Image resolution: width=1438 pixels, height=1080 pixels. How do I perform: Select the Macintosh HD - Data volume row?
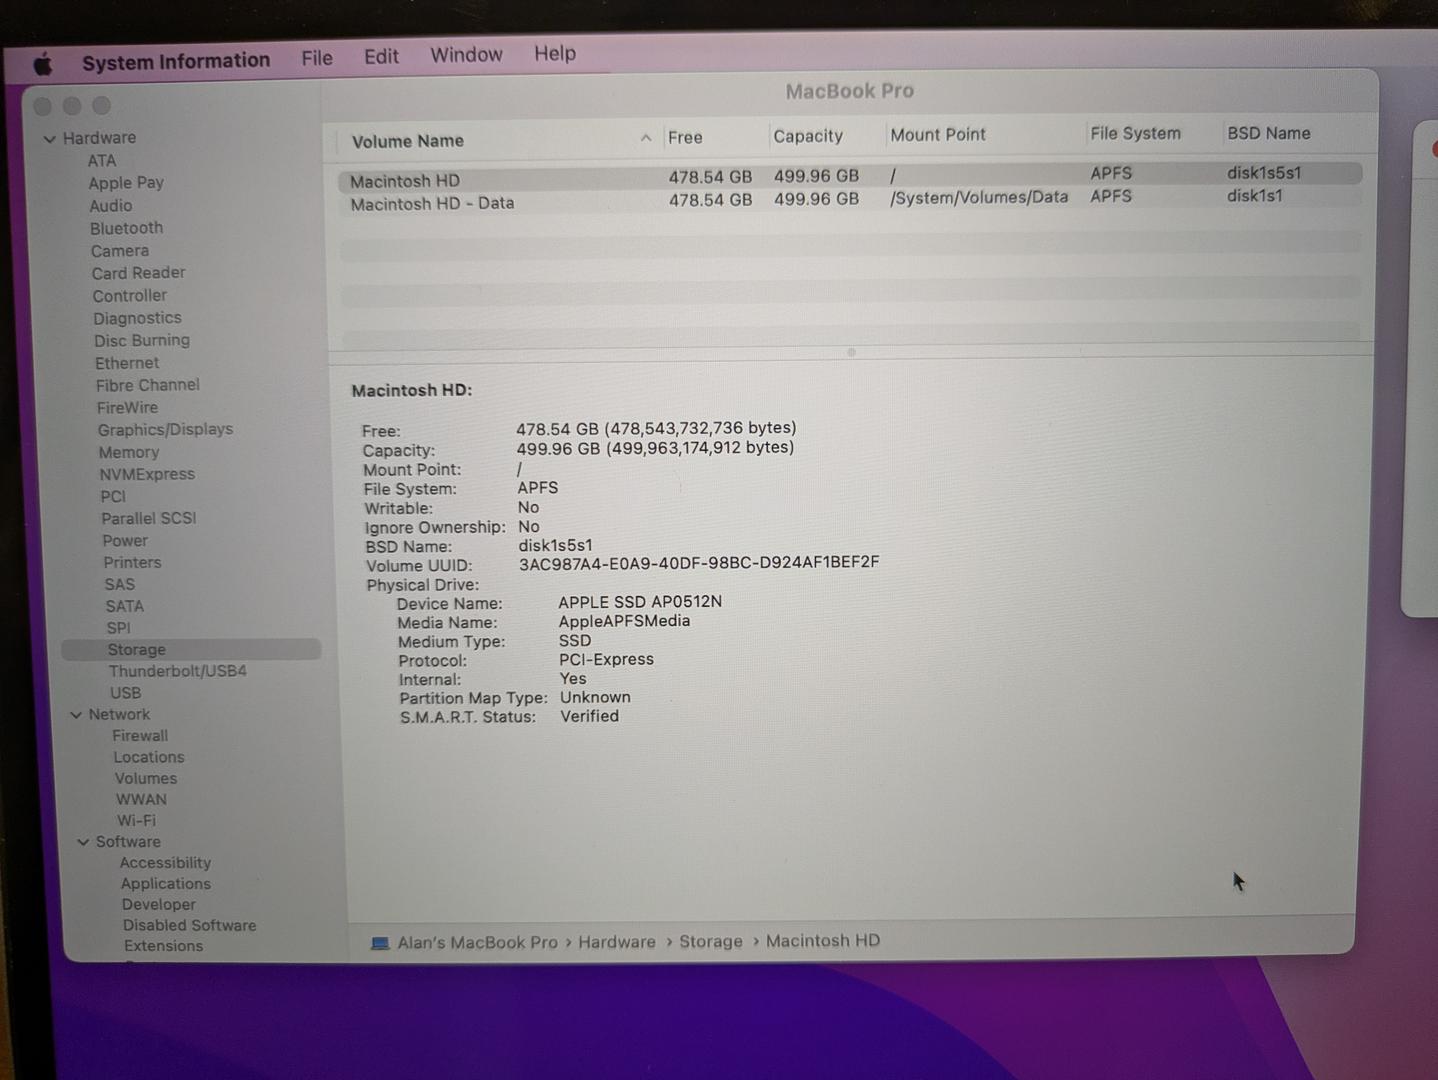tap(432, 204)
